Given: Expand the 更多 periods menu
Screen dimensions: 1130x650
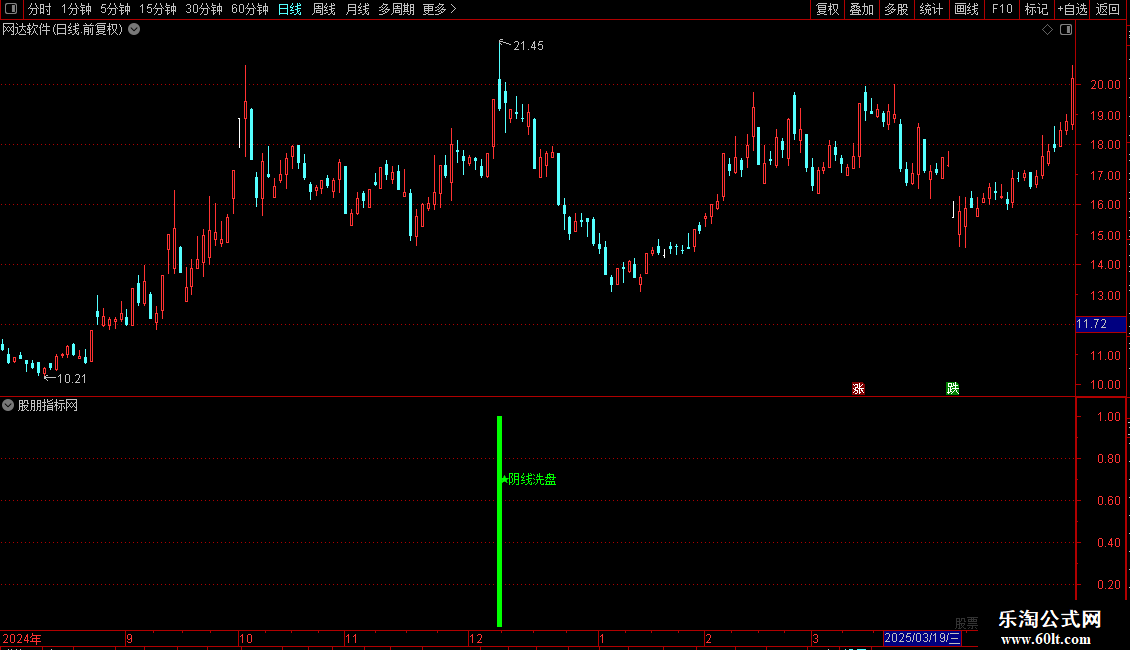Looking at the screenshot, I should point(439,9).
